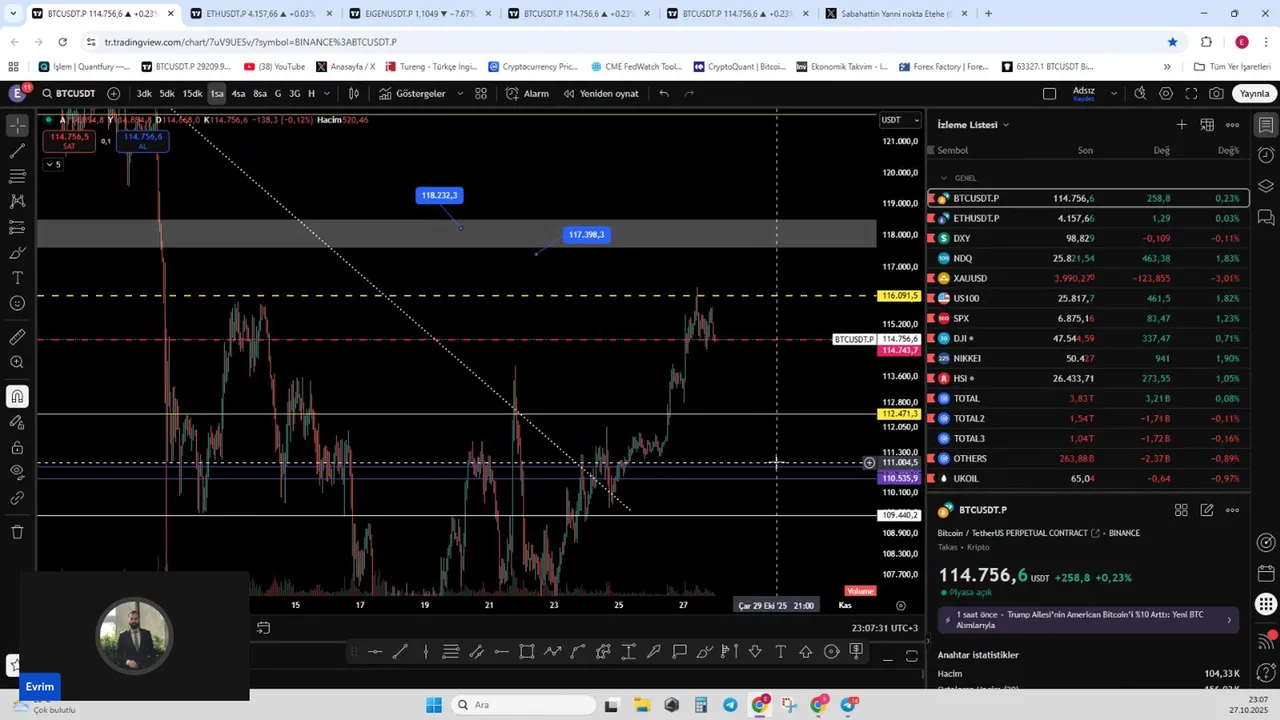Open the forecasting and measurement tools
The height and width of the screenshot is (720, 1280).
[17, 227]
